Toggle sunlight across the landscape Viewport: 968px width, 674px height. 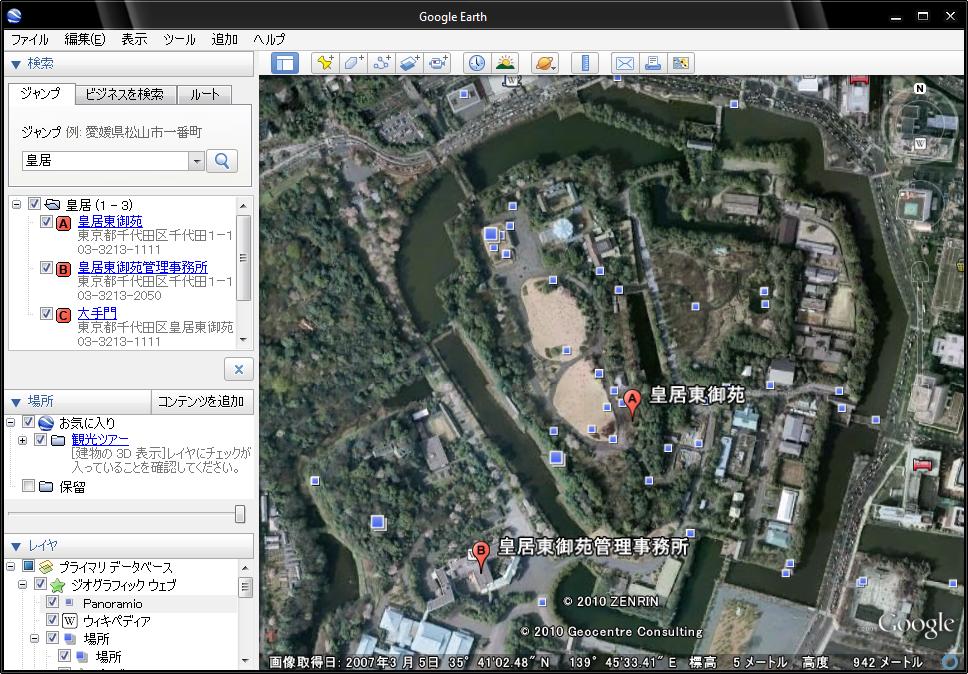[x=505, y=63]
